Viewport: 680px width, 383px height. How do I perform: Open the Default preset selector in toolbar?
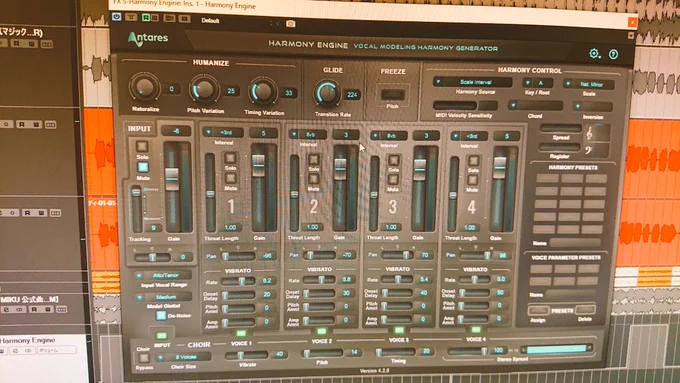[210, 20]
